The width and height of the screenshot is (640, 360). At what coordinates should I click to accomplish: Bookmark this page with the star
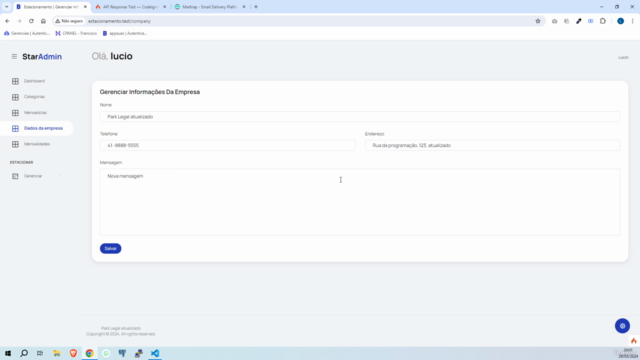pos(538,21)
